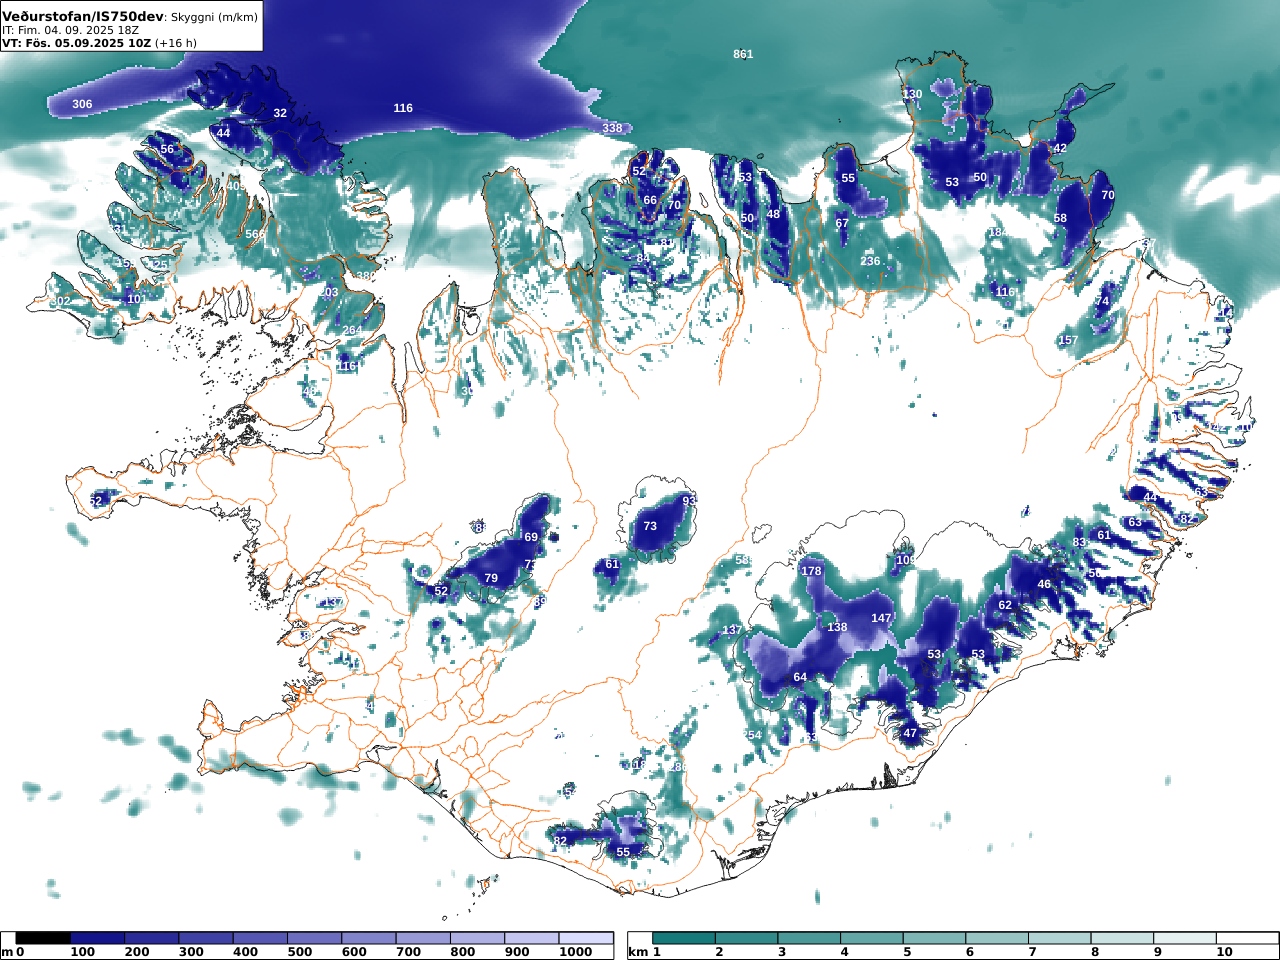The width and height of the screenshot is (1280, 960).
Task: Click the '5' tick on the km legend
Action: (907, 952)
